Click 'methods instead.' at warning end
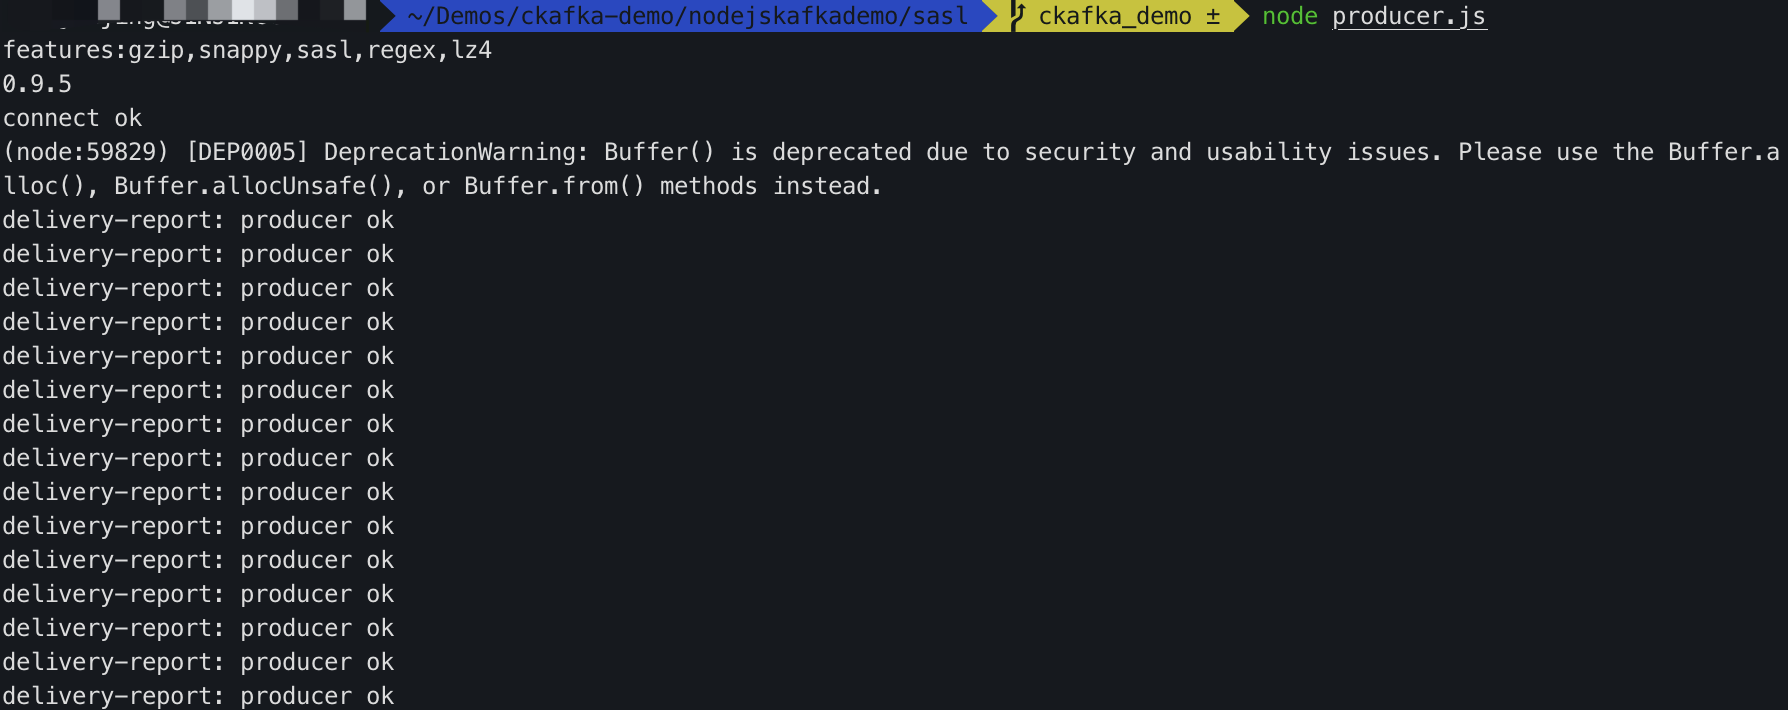This screenshot has height=710, width=1788. point(770,186)
